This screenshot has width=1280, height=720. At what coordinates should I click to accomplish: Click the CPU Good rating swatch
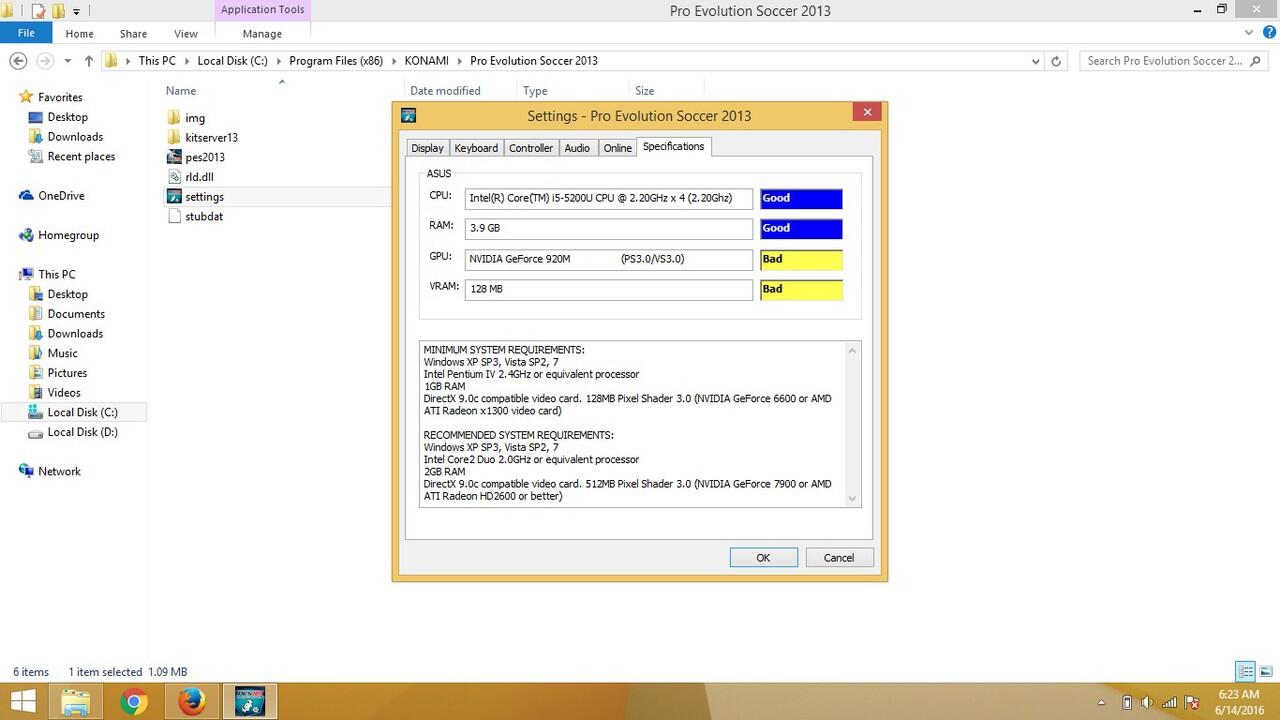(801, 199)
